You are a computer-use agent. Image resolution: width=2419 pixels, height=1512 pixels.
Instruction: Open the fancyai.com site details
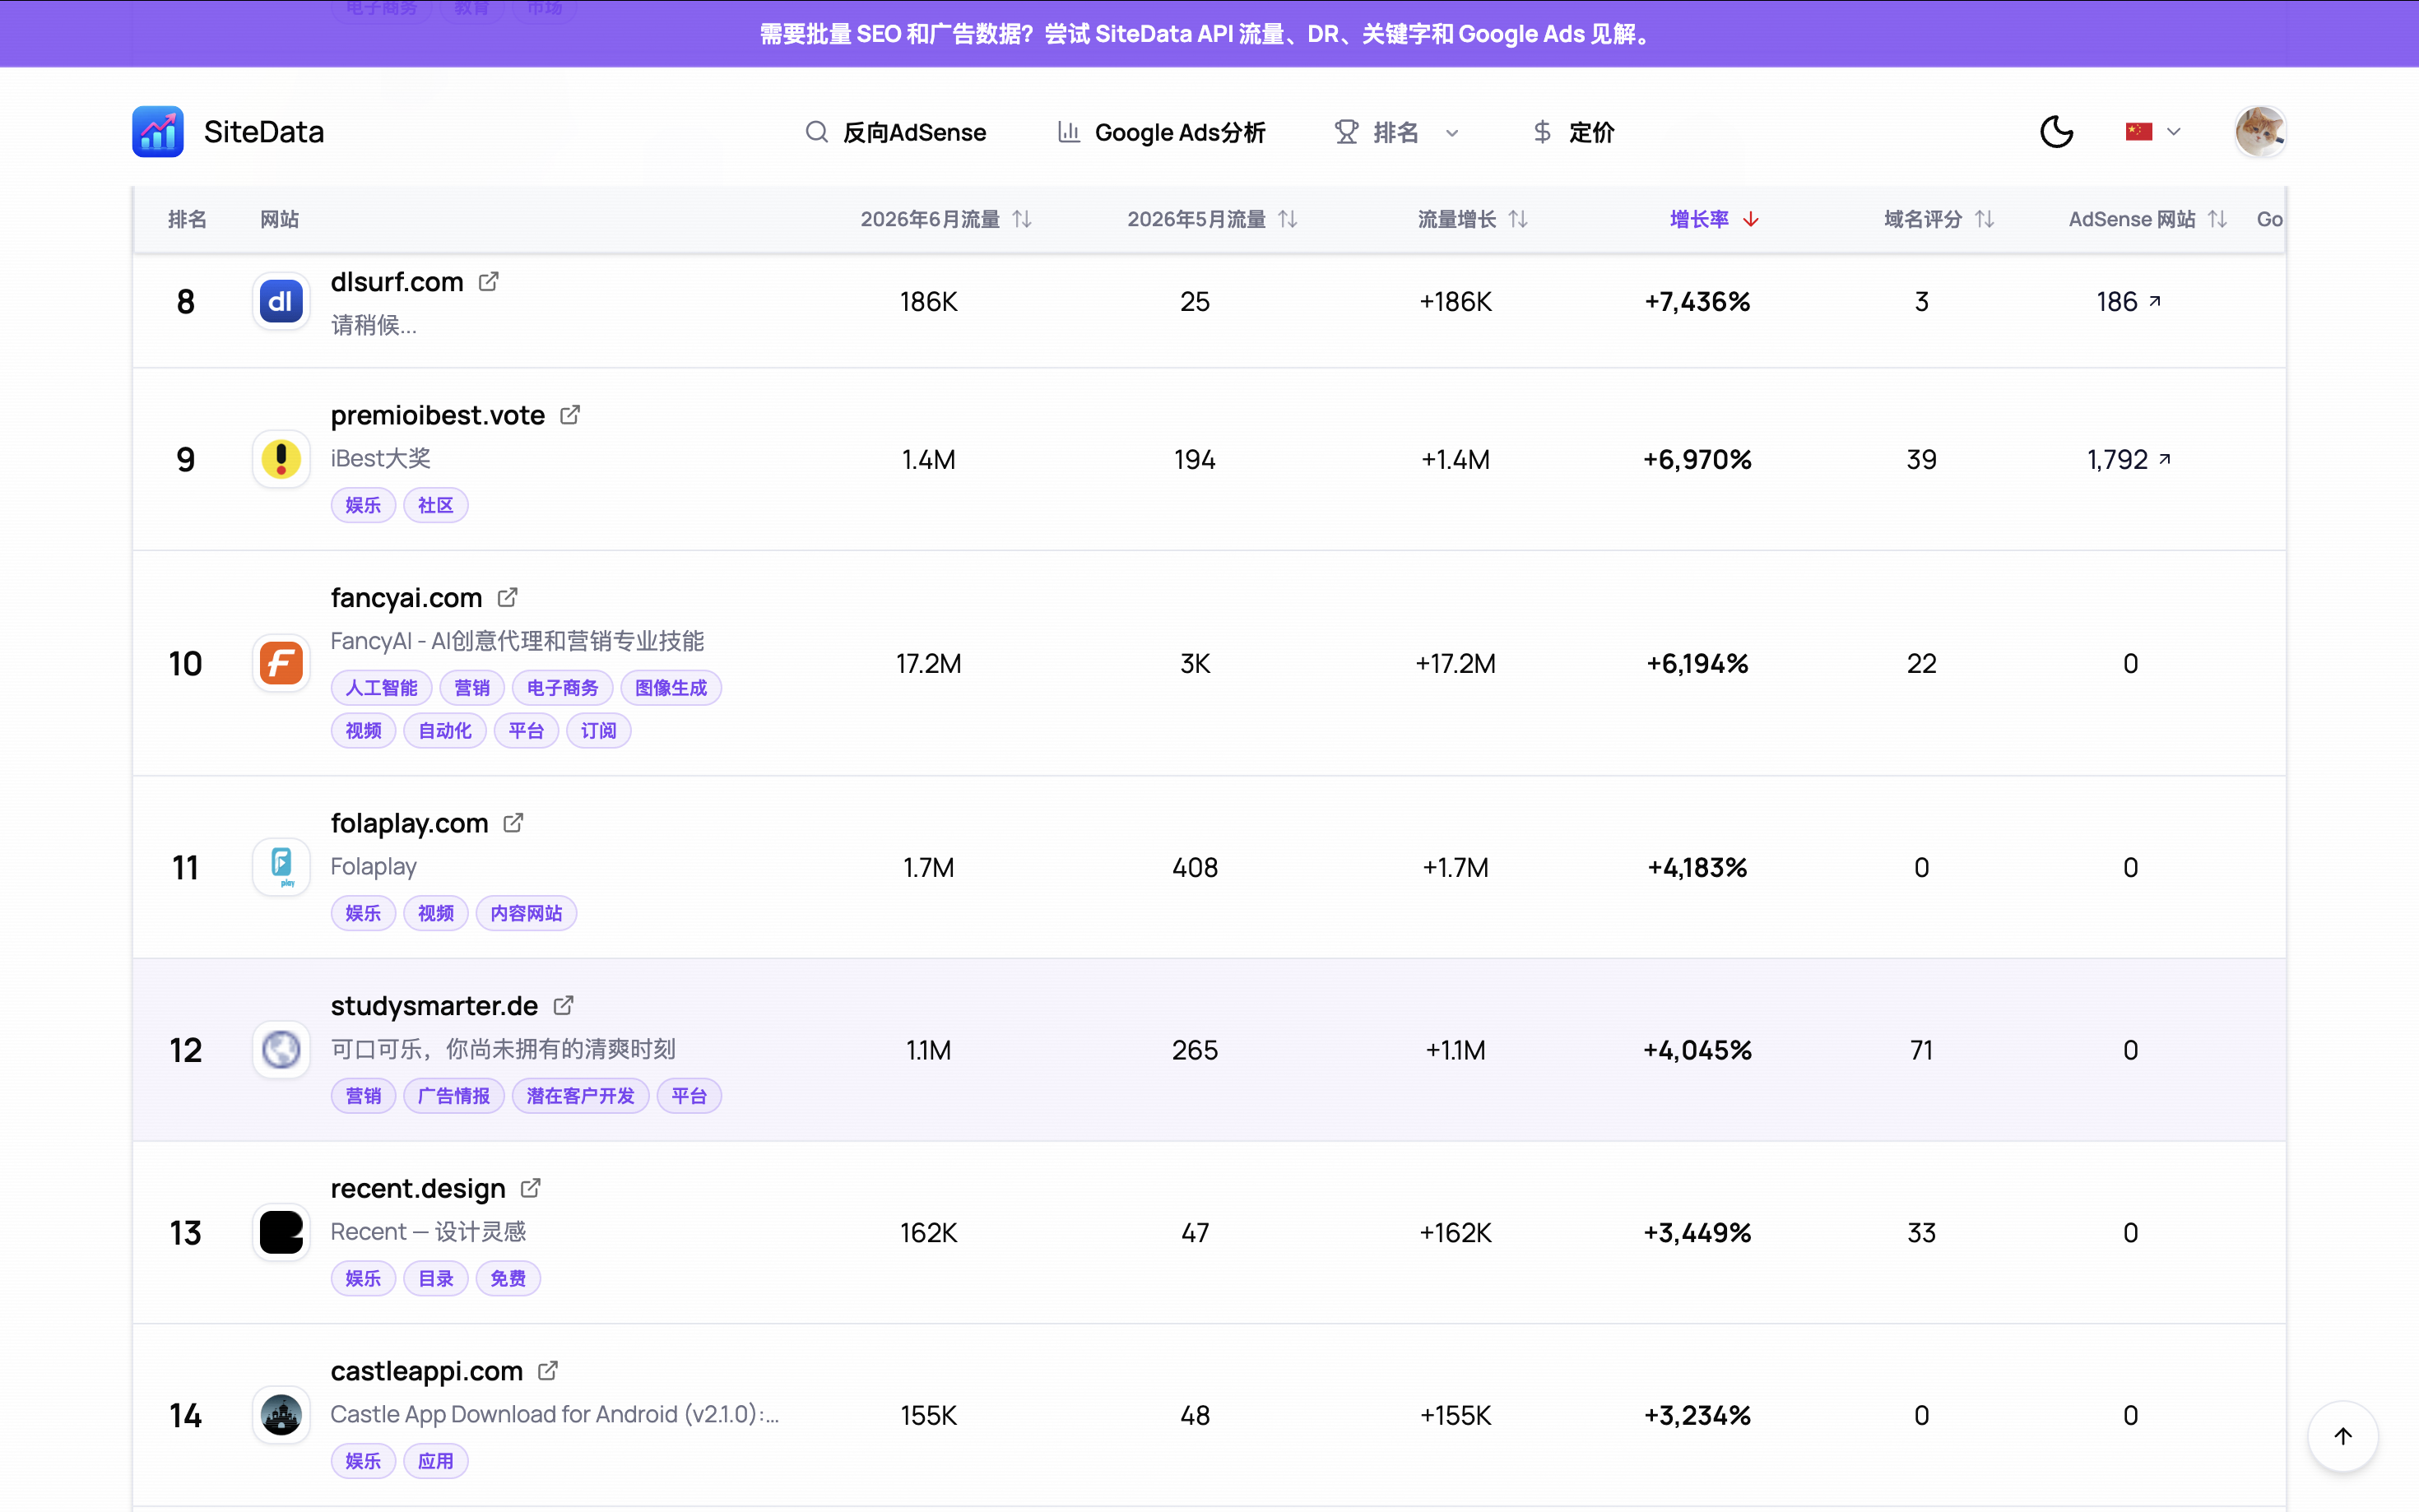point(406,598)
